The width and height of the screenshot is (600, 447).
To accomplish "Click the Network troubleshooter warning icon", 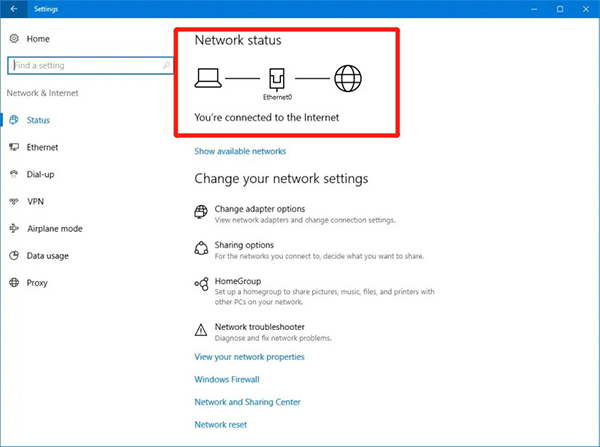I will (x=201, y=330).
